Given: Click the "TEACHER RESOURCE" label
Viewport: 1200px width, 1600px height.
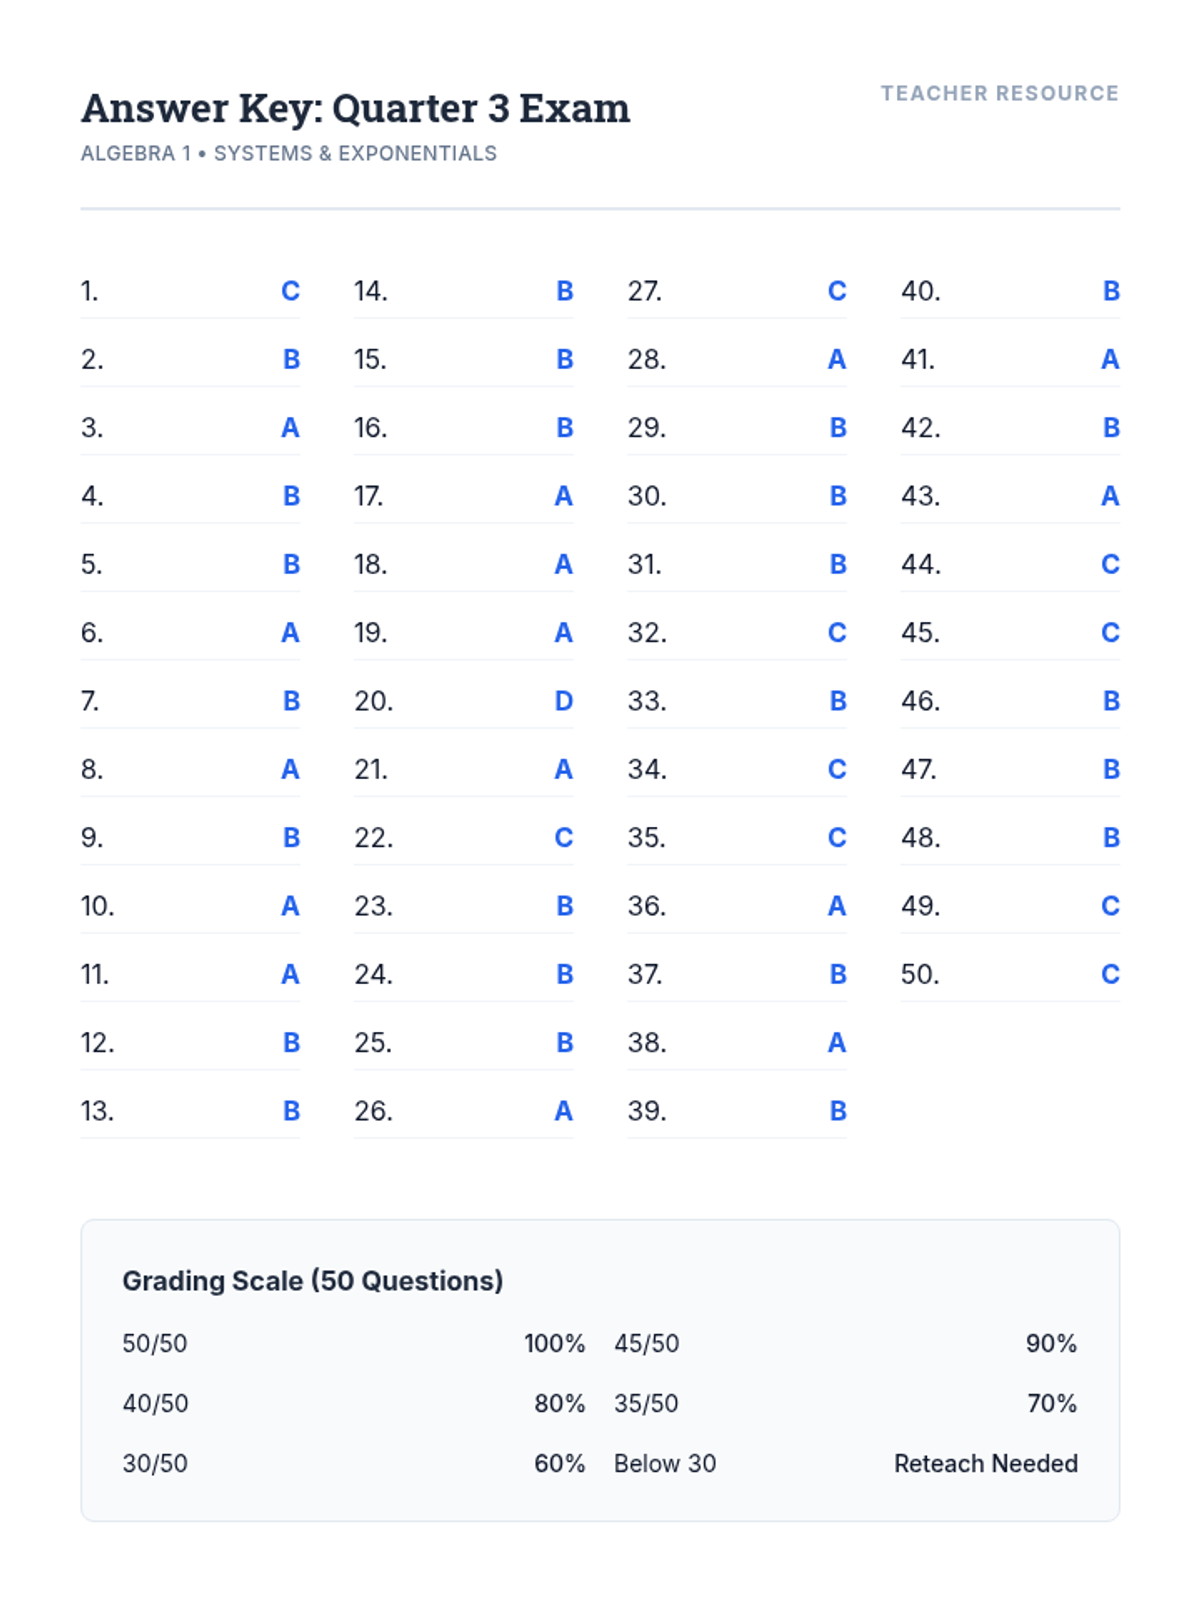Looking at the screenshot, I should (999, 93).
